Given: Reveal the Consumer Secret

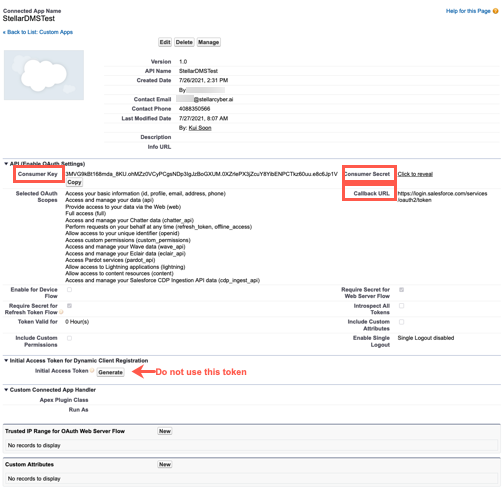Looking at the screenshot, I should pyautogui.click(x=415, y=174).
